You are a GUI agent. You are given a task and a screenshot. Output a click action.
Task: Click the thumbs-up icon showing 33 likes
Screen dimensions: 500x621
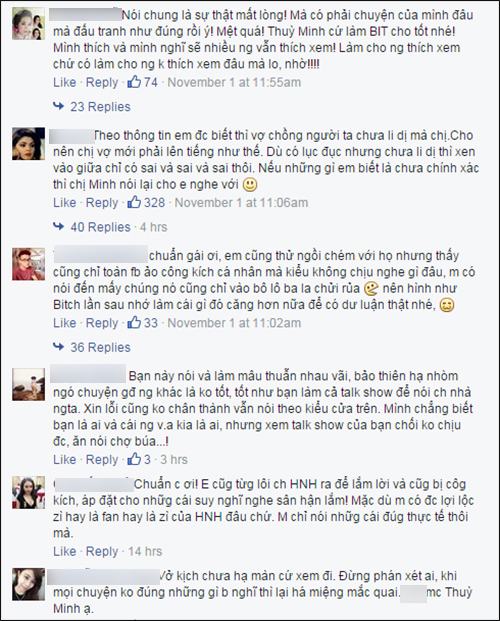[134, 323]
